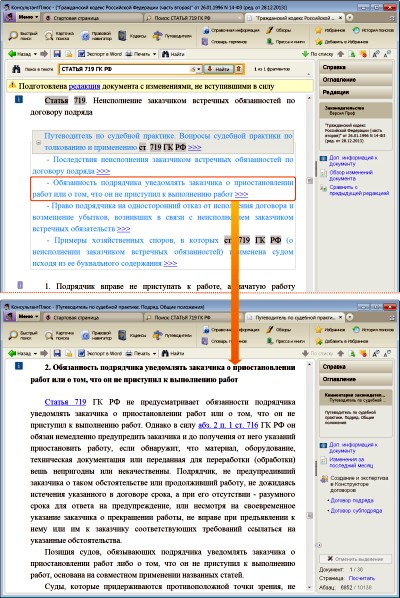Click in СТАТЬЯ 719 ГК РФ search field
This screenshot has height=598, width=400.
[124, 69]
